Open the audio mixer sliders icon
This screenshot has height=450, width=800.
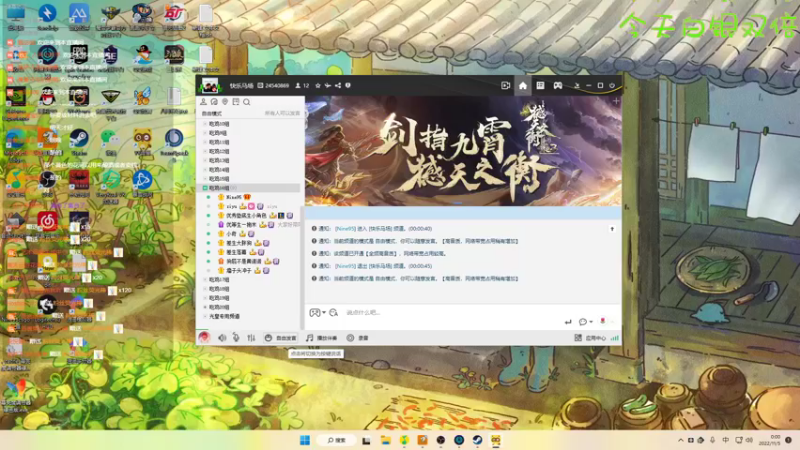[x=251, y=338]
